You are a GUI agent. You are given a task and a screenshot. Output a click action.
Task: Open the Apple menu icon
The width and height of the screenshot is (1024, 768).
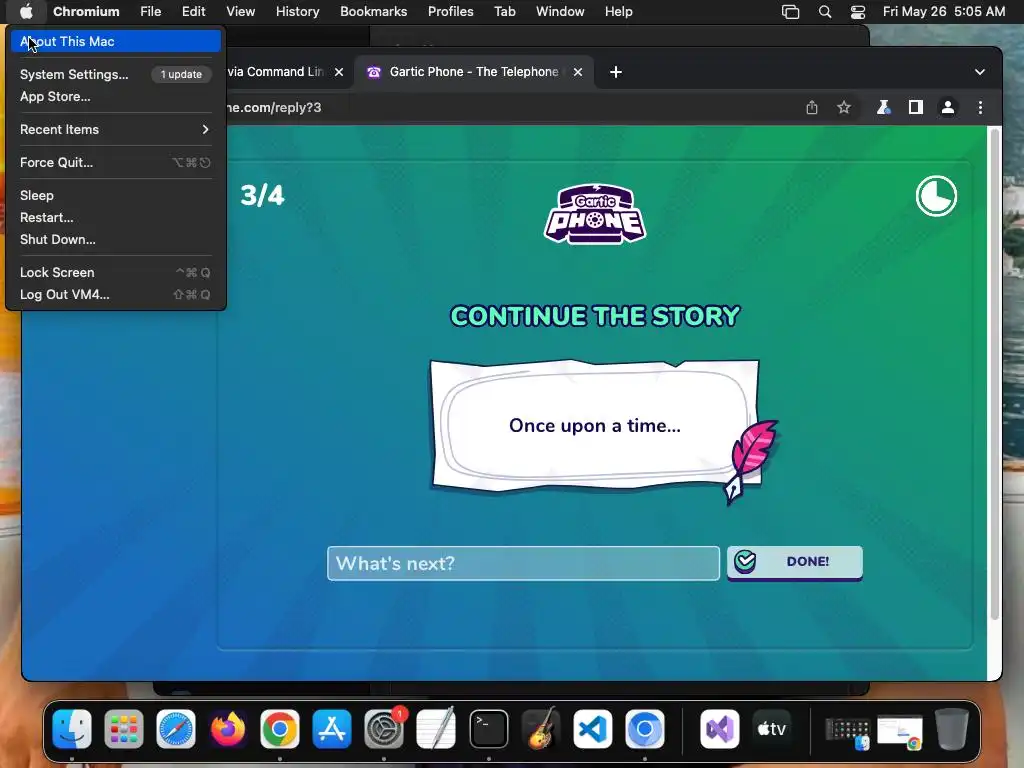(26, 11)
